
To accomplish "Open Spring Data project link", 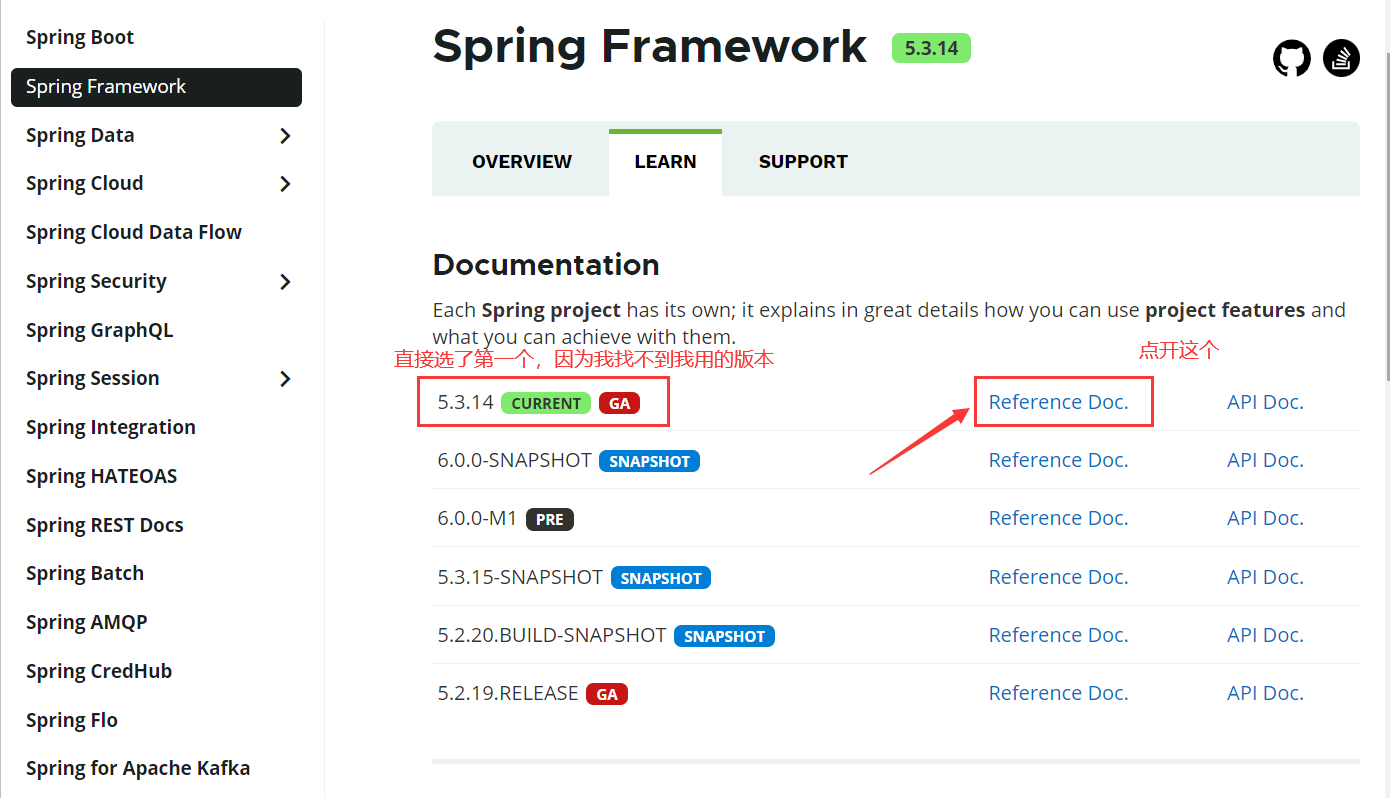I will coord(80,136).
